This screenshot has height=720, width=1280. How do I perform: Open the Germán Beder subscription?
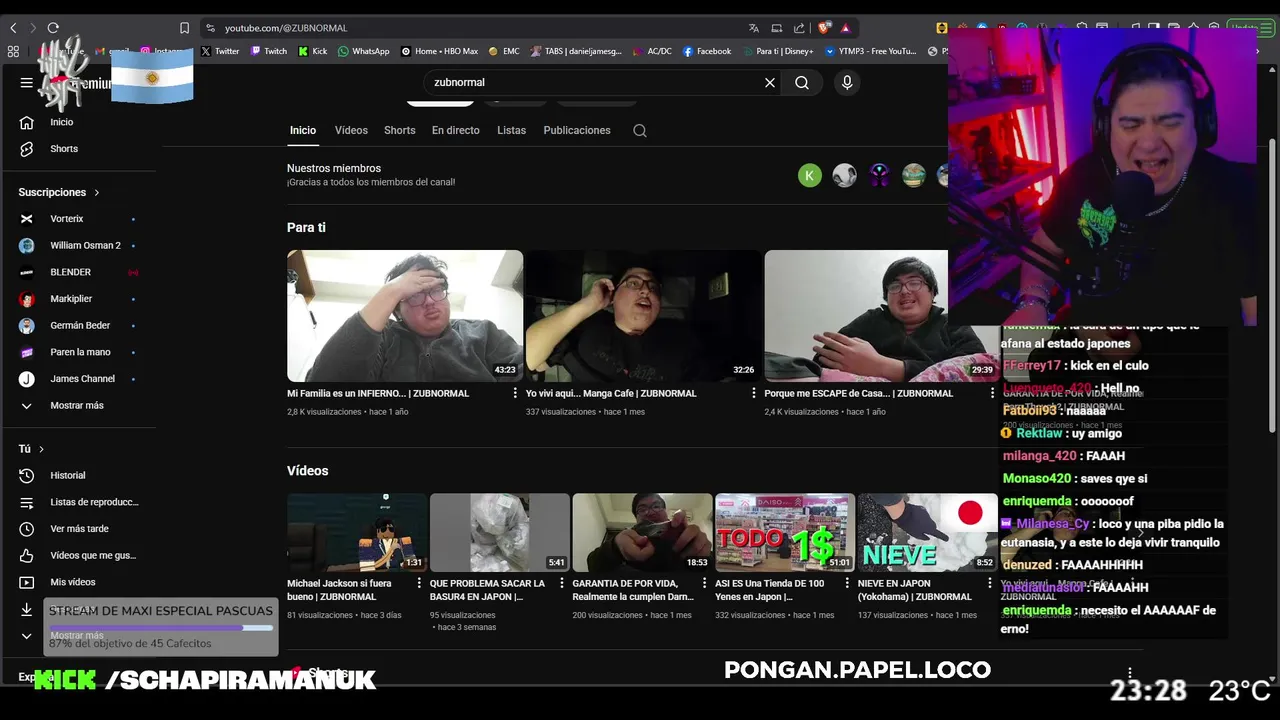[x=79, y=326]
